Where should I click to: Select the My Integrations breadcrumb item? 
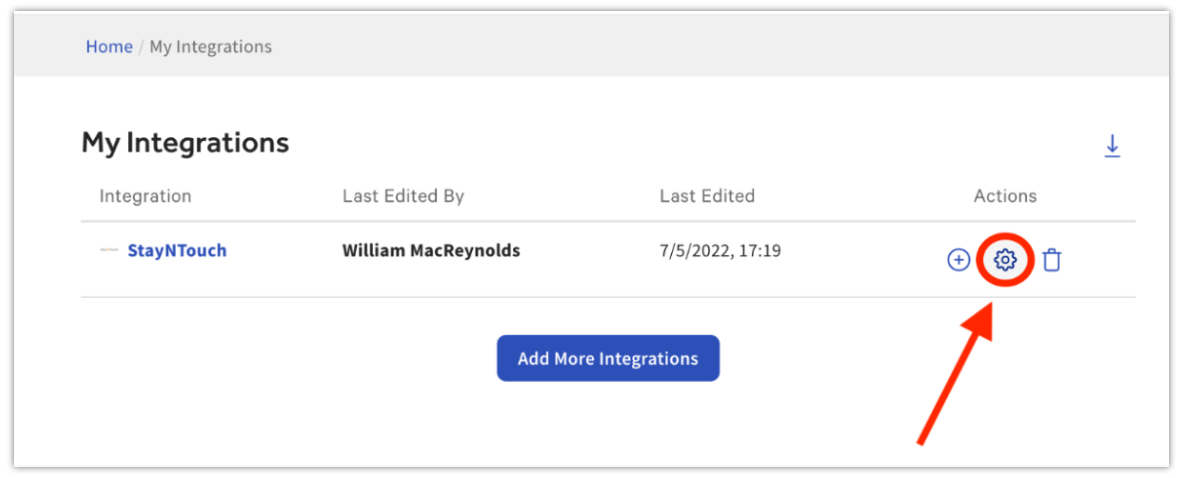tap(211, 47)
